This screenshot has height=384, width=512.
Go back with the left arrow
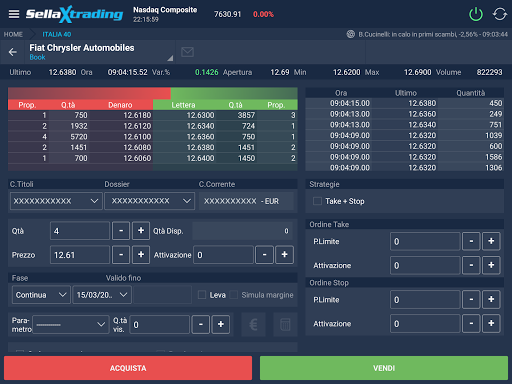[13, 52]
